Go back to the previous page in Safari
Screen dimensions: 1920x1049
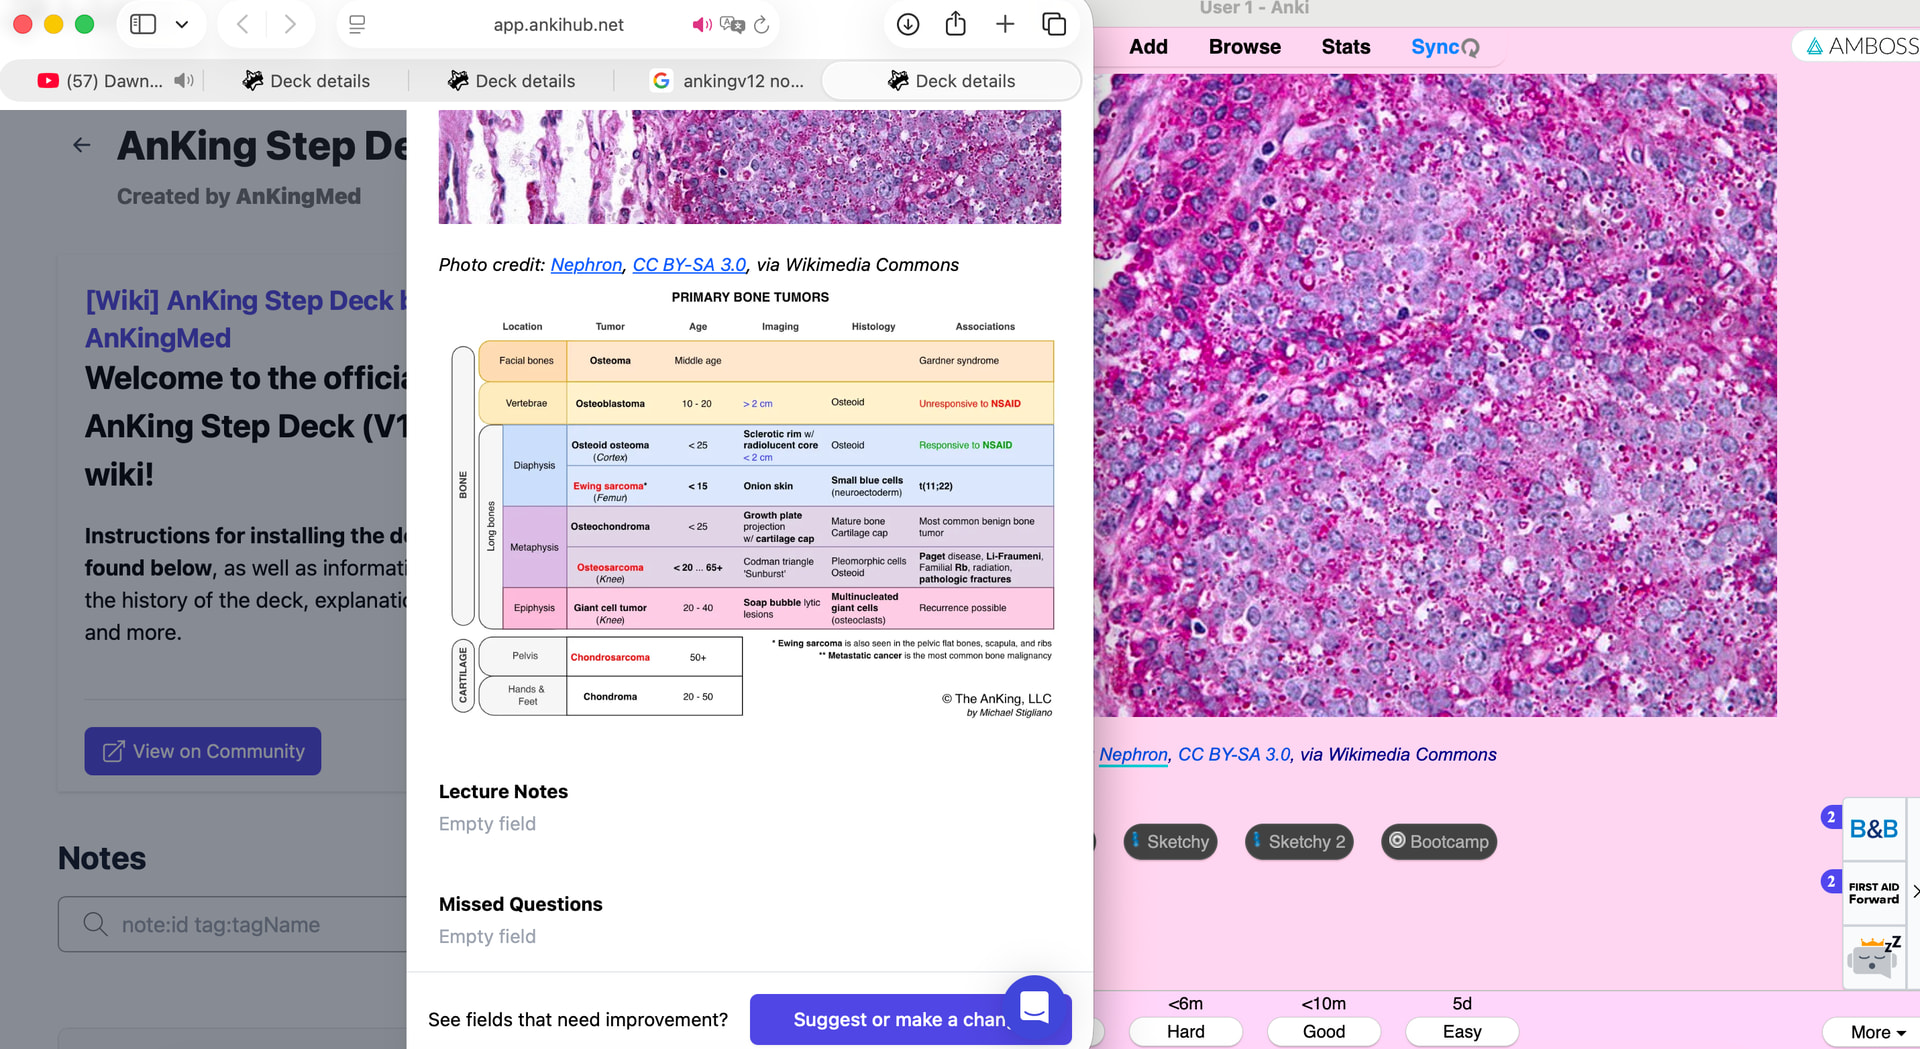pos(243,24)
